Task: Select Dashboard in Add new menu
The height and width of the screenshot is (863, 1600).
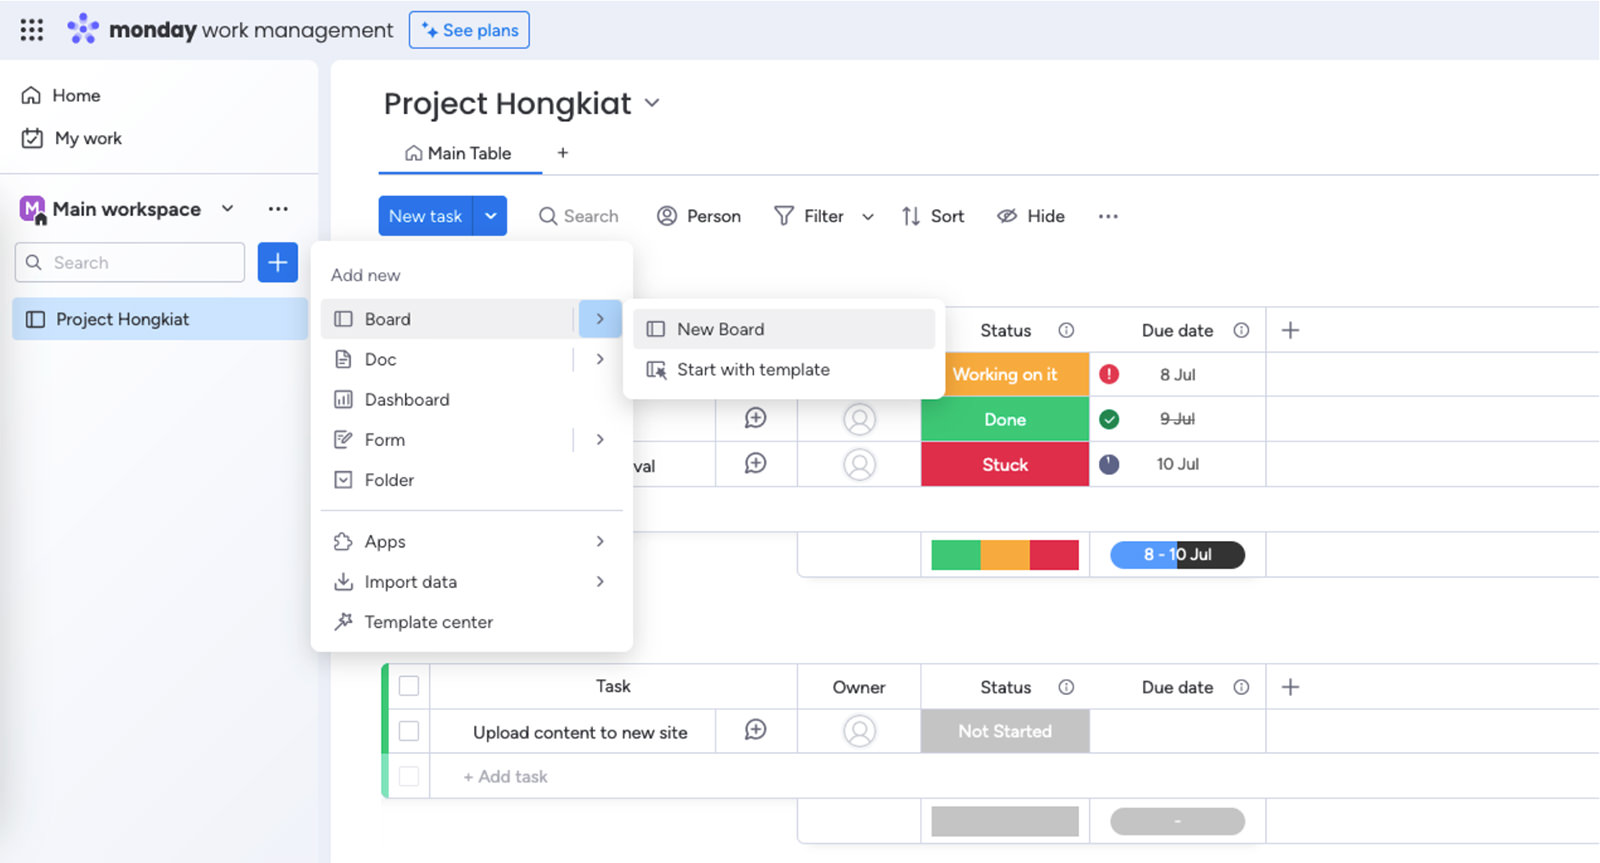Action: coord(471,399)
